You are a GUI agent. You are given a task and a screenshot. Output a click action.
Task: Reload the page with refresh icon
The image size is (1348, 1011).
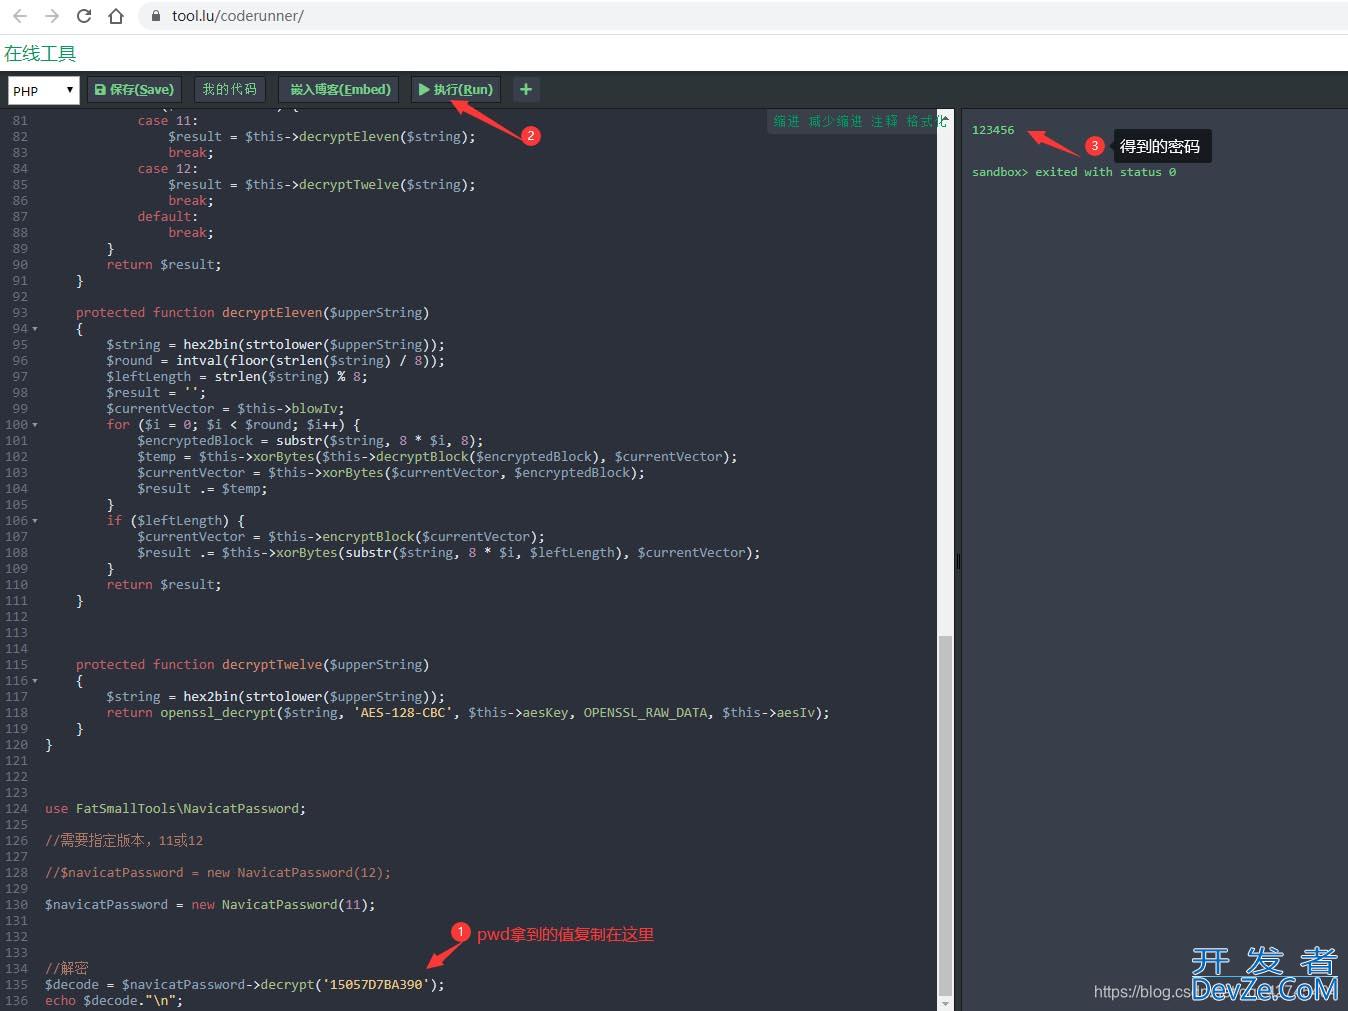click(84, 16)
